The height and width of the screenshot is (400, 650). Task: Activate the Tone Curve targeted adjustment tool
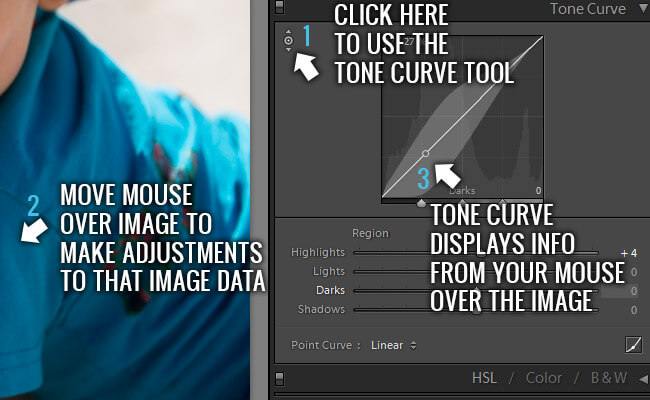click(x=288, y=41)
